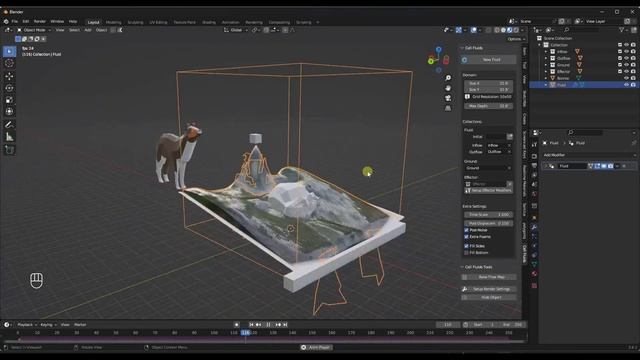Collapse the Cell Fluids Tools panel
The height and width of the screenshot is (360, 640).
click(478, 267)
